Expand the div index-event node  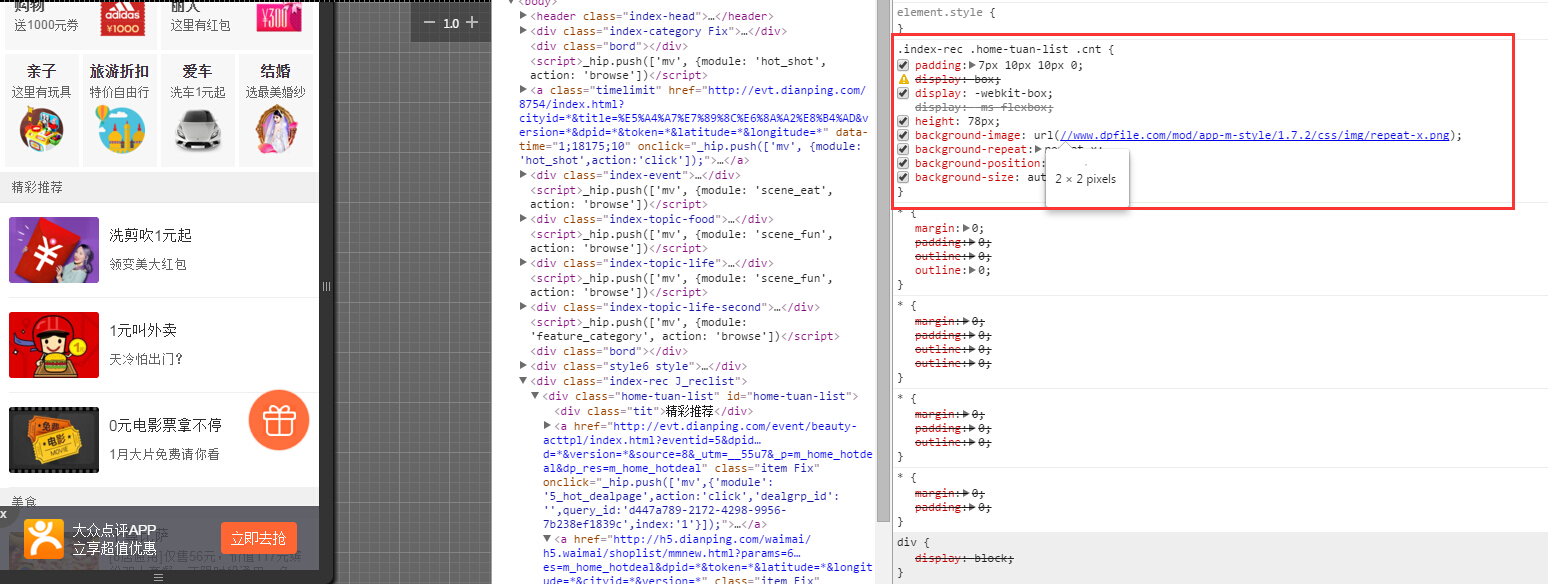(x=523, y=175)
